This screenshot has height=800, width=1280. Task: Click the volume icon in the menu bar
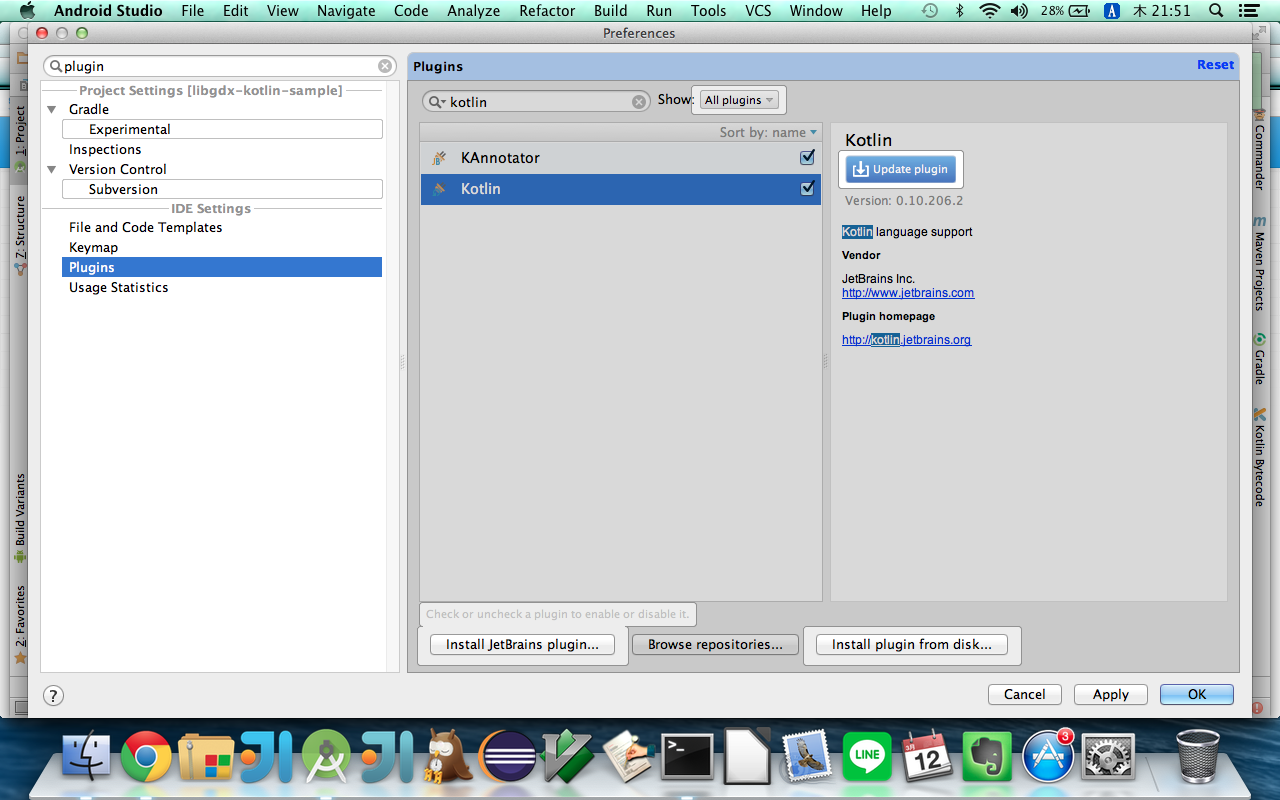pos(1019,11)
